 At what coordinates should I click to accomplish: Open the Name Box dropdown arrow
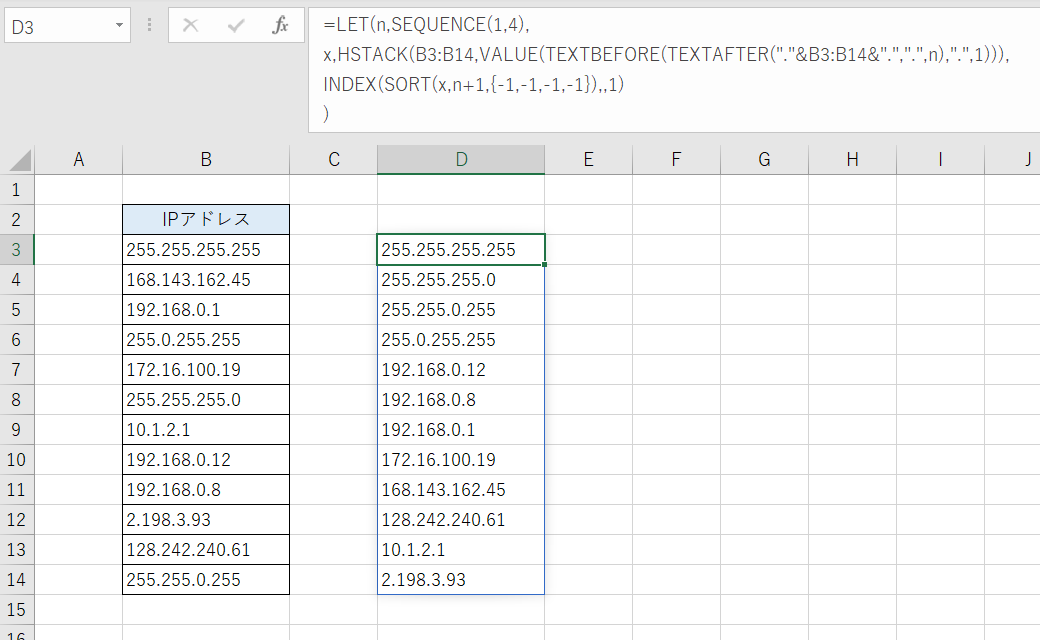[x=120, y=25]
